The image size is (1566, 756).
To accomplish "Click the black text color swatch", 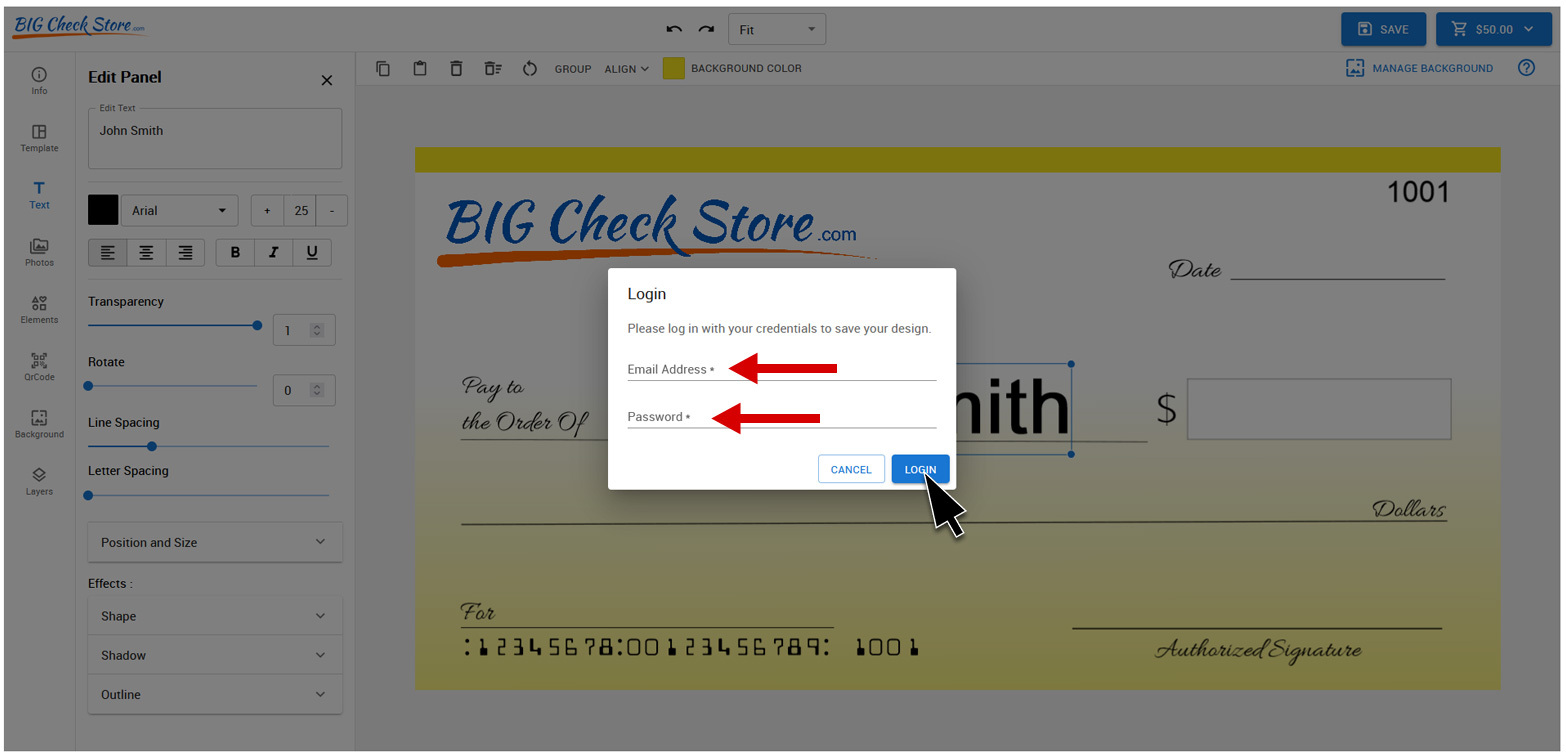I will (103, 210).
